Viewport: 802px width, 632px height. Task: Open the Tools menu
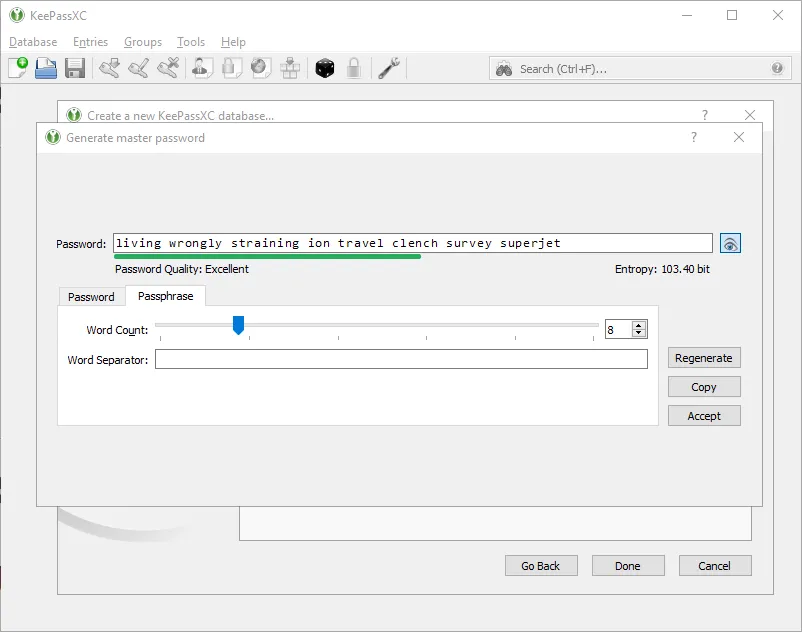[191, 42]
